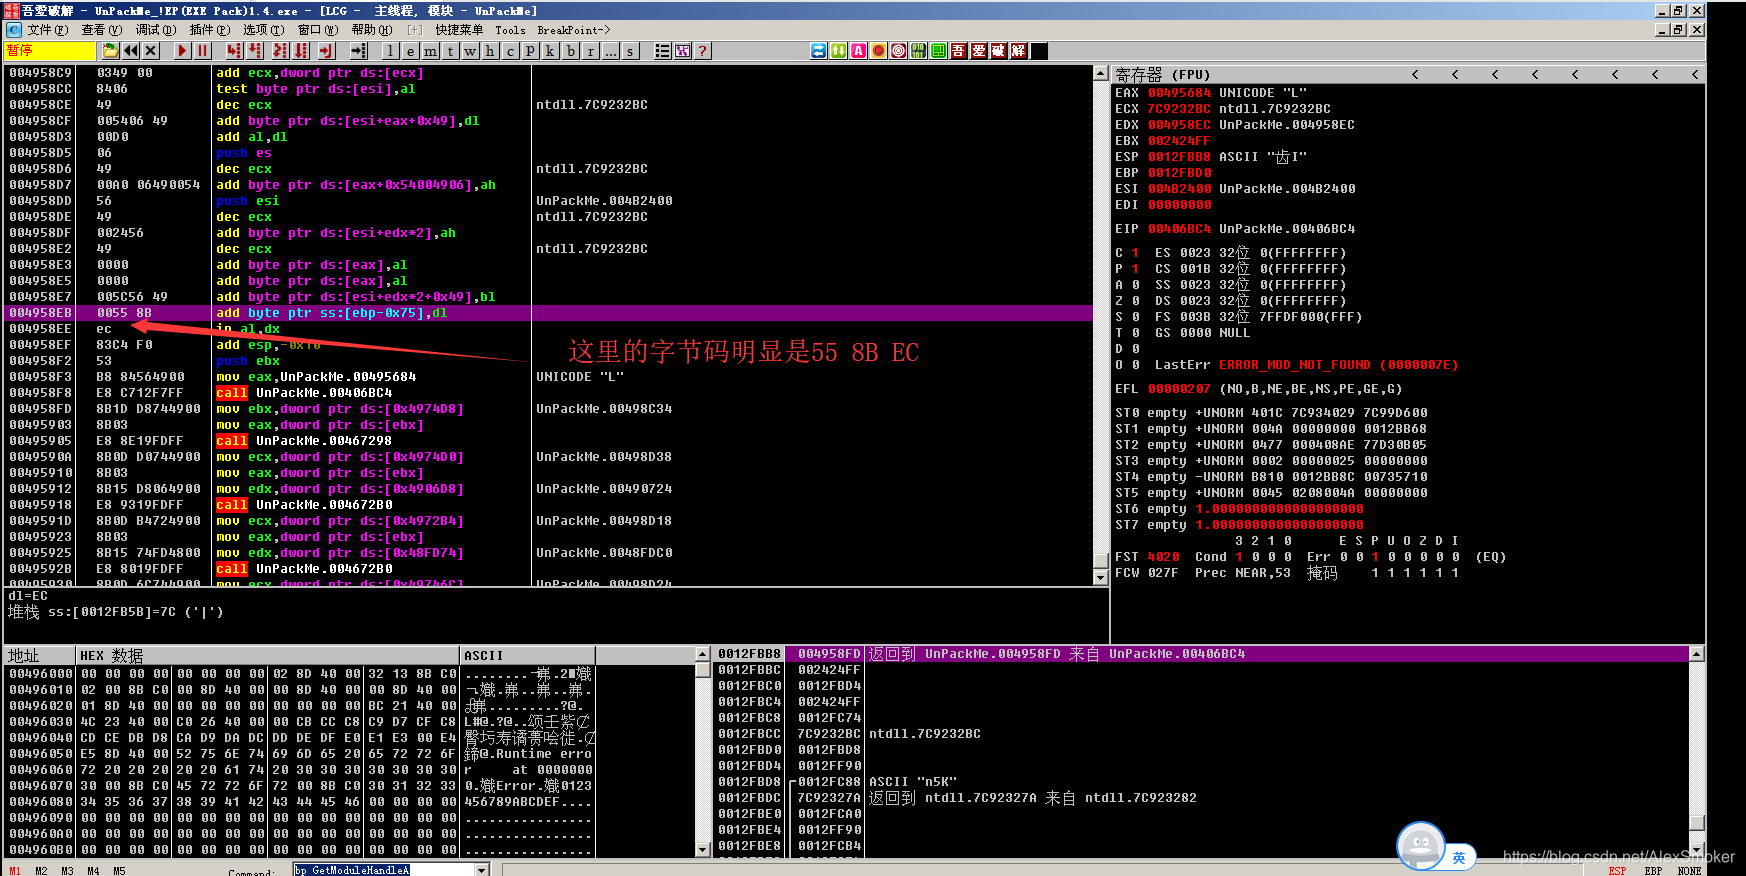
Task: Open the 选项(T) menu
Action: (x=263, y=30)
